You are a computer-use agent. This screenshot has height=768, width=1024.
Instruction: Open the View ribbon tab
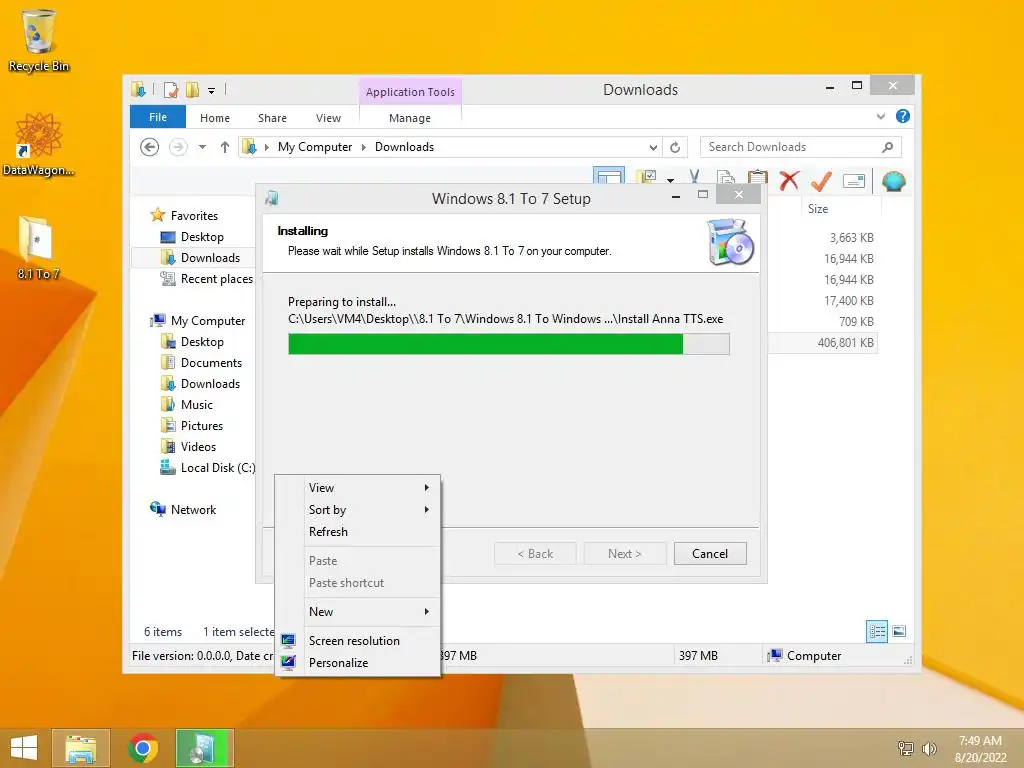coord(328,118)
